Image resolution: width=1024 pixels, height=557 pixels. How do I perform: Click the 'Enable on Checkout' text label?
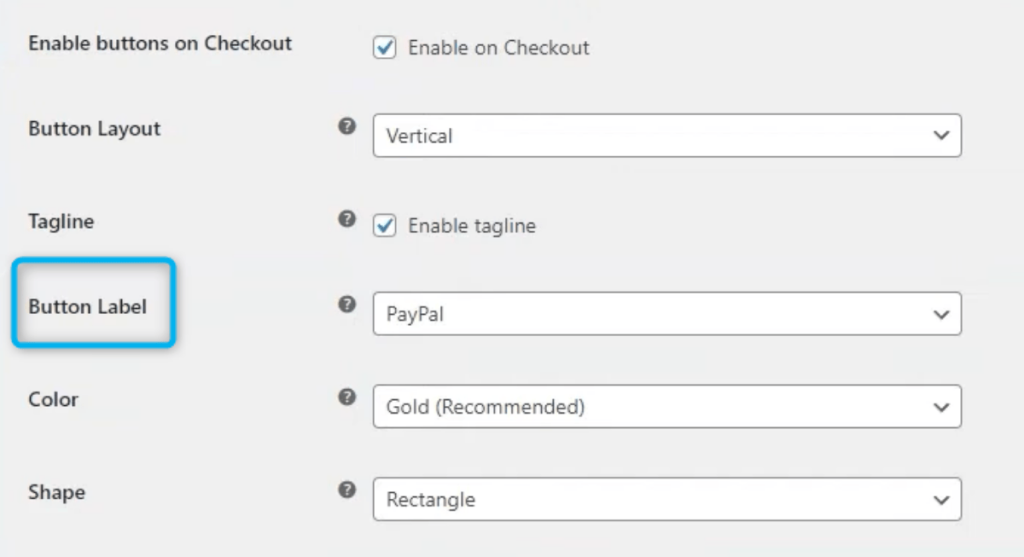coord(498,47)
